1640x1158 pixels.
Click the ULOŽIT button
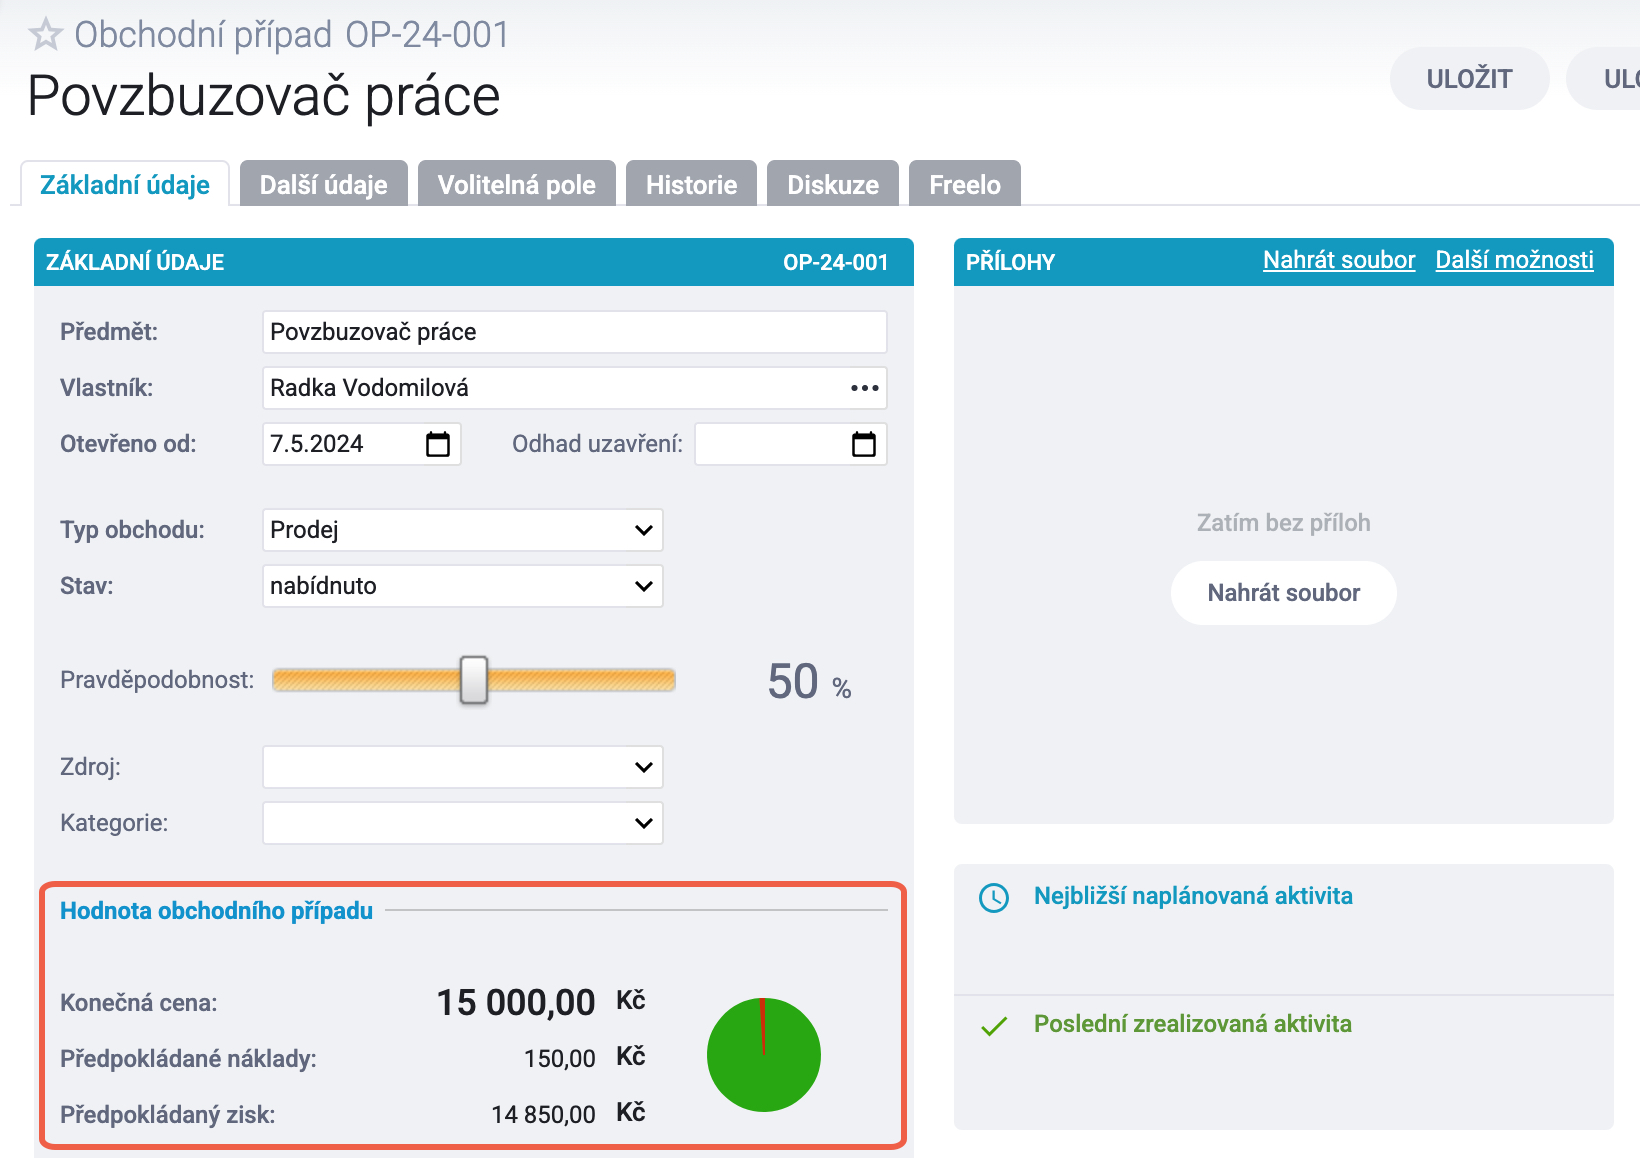pos(1470,78)
